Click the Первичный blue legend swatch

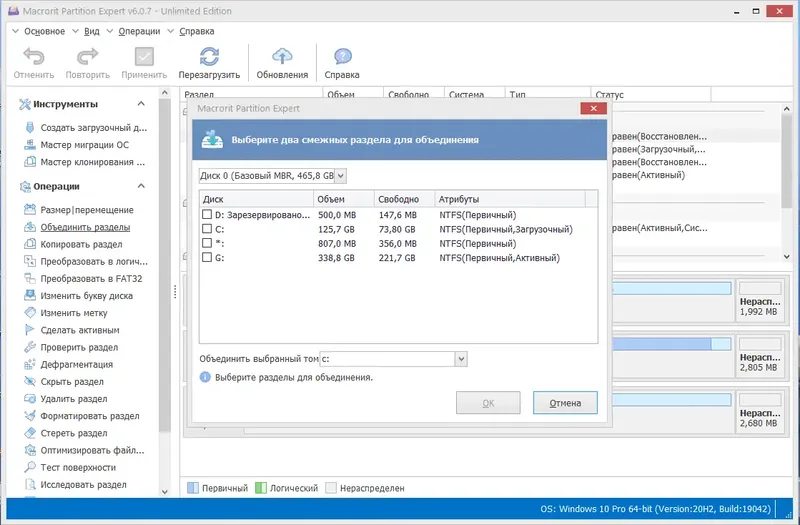[193, 488]
